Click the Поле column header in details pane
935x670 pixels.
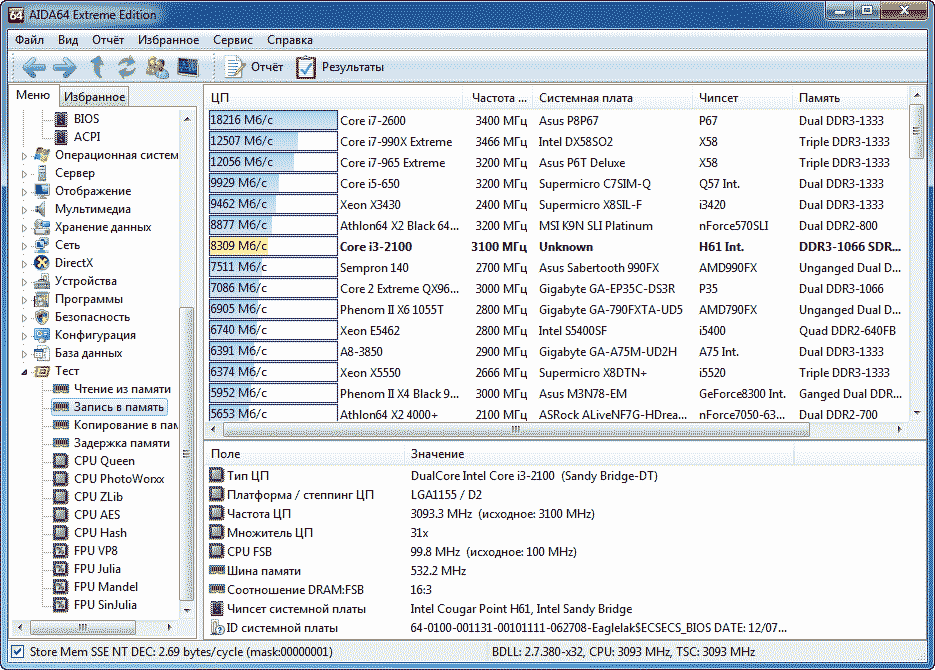click(x=305, y=454)
